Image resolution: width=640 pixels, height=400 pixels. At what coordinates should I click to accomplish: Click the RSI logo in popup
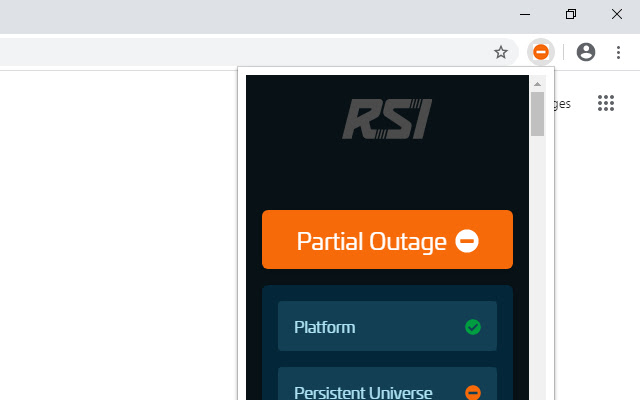pyautogui.click(x=387, y=119)
